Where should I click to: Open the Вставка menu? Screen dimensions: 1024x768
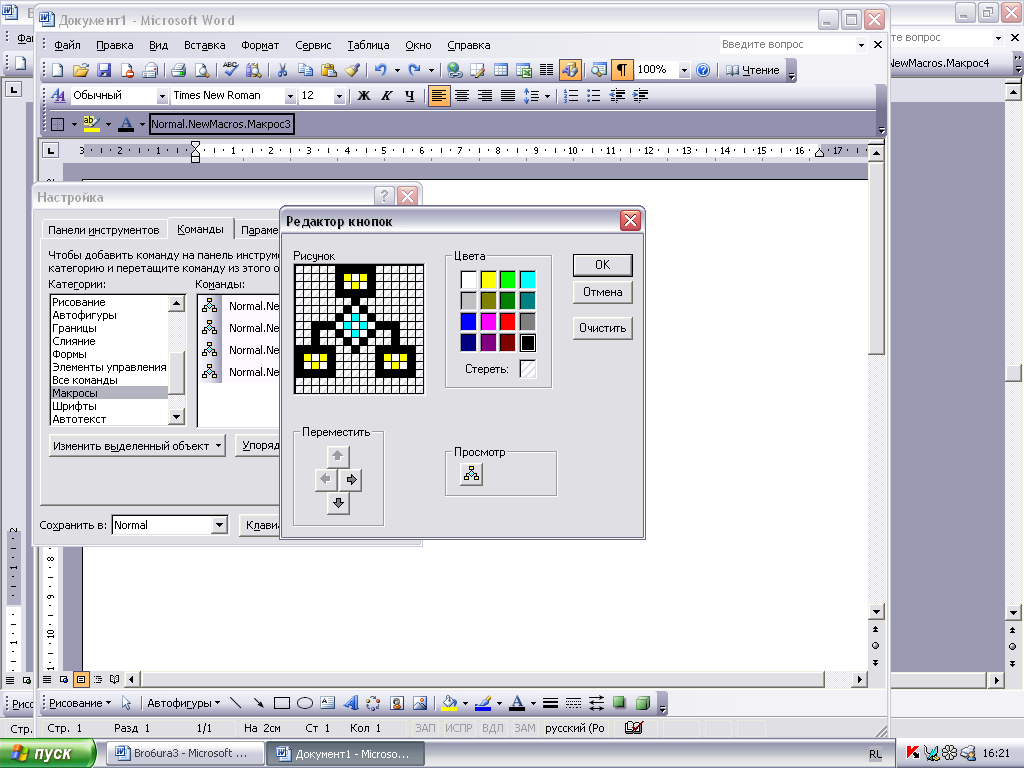click(x=204, y=45)
